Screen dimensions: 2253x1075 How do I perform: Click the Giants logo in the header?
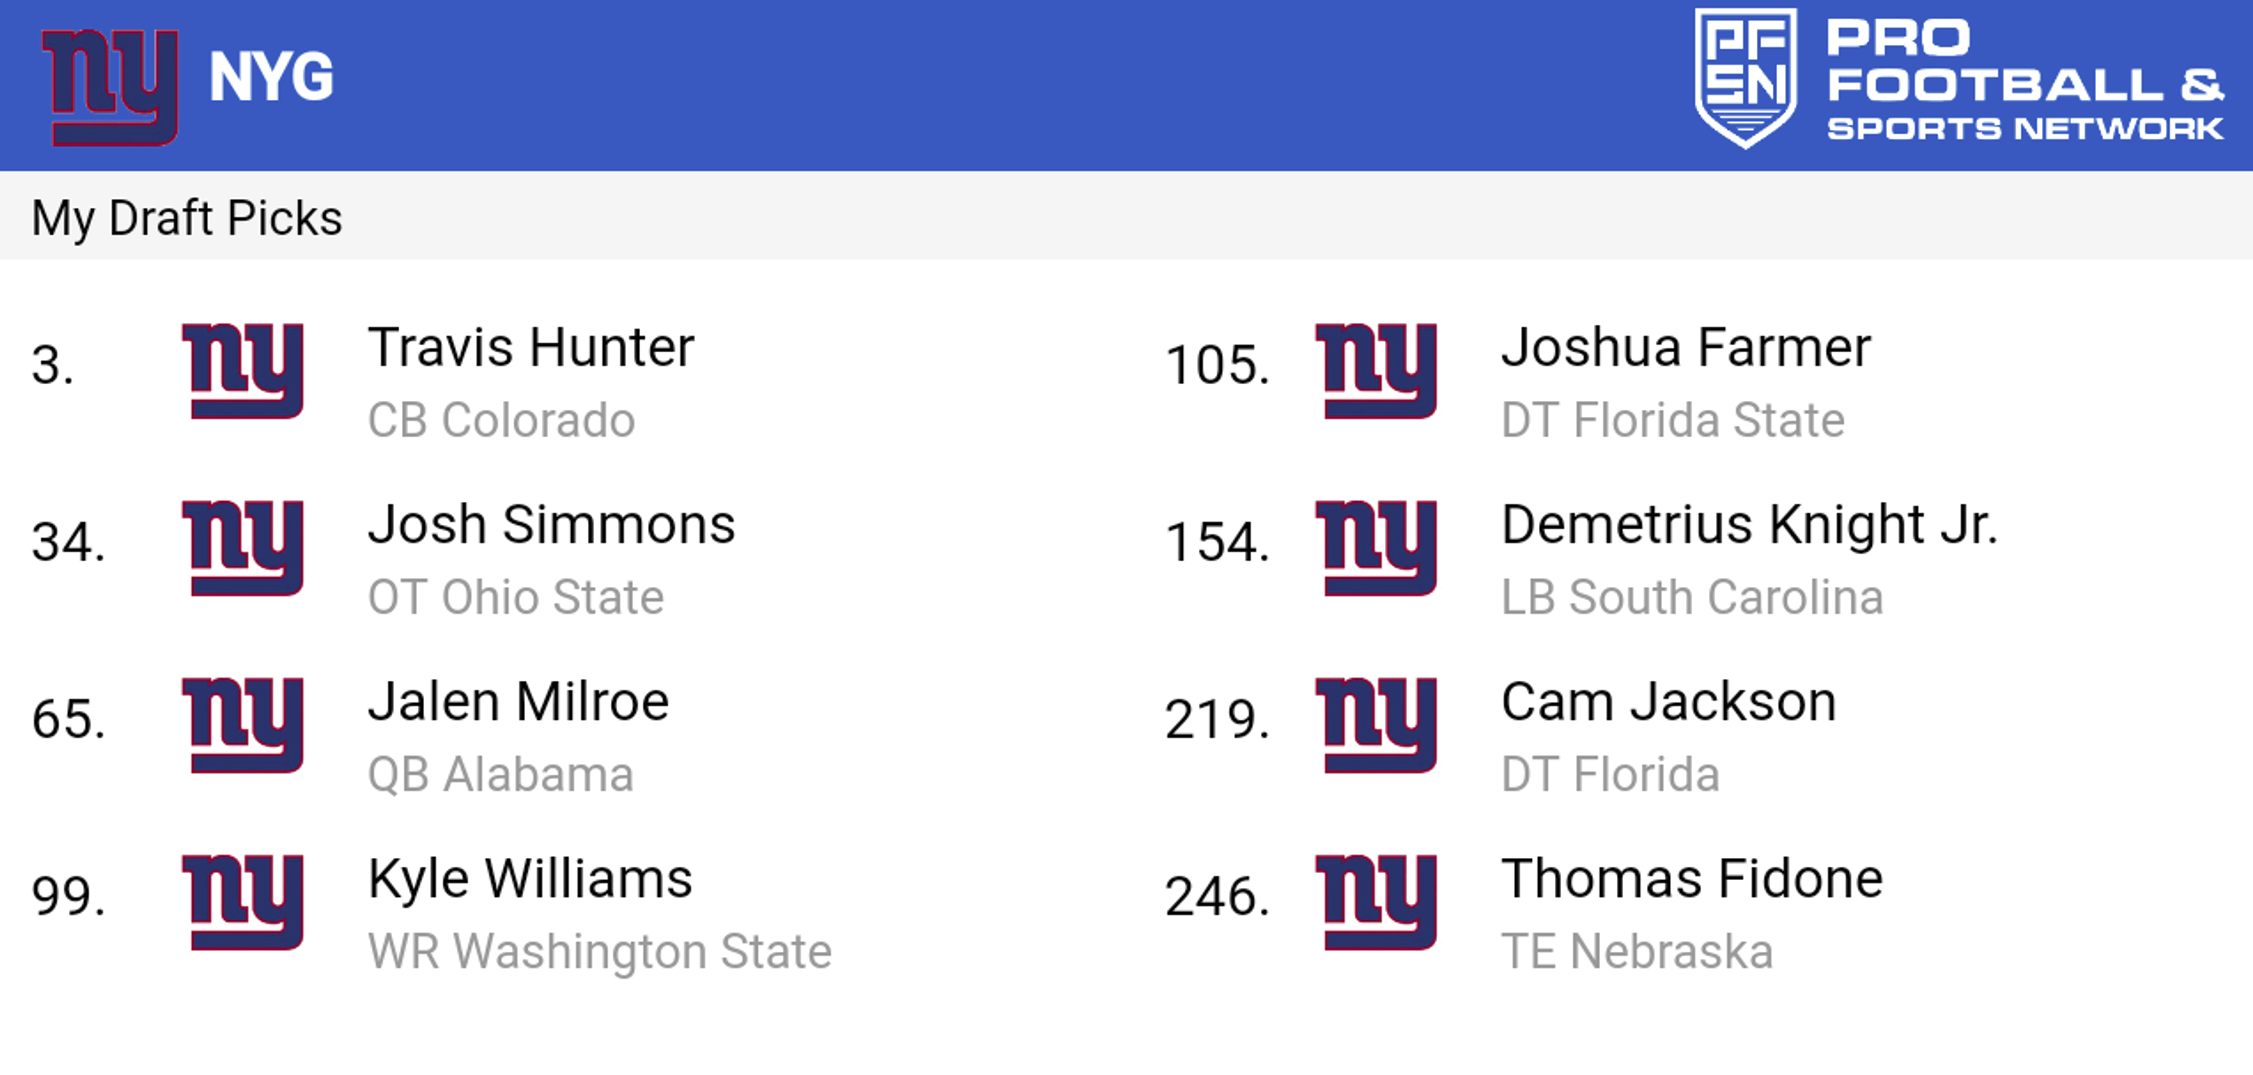[x=110, y=87]
